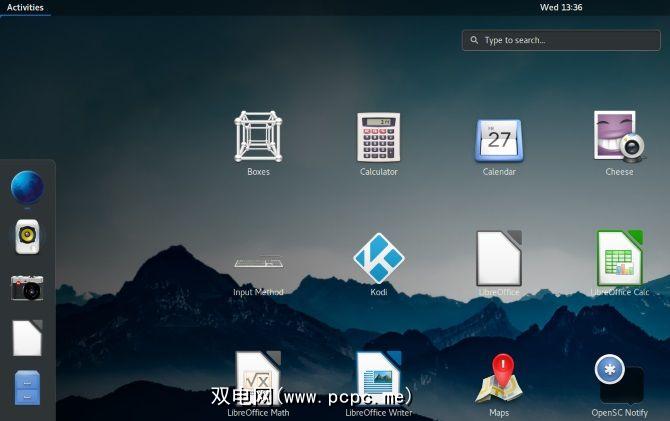Open the Calendar application
Viewport: 670px width, 421px height.
(x=499, y=140)
